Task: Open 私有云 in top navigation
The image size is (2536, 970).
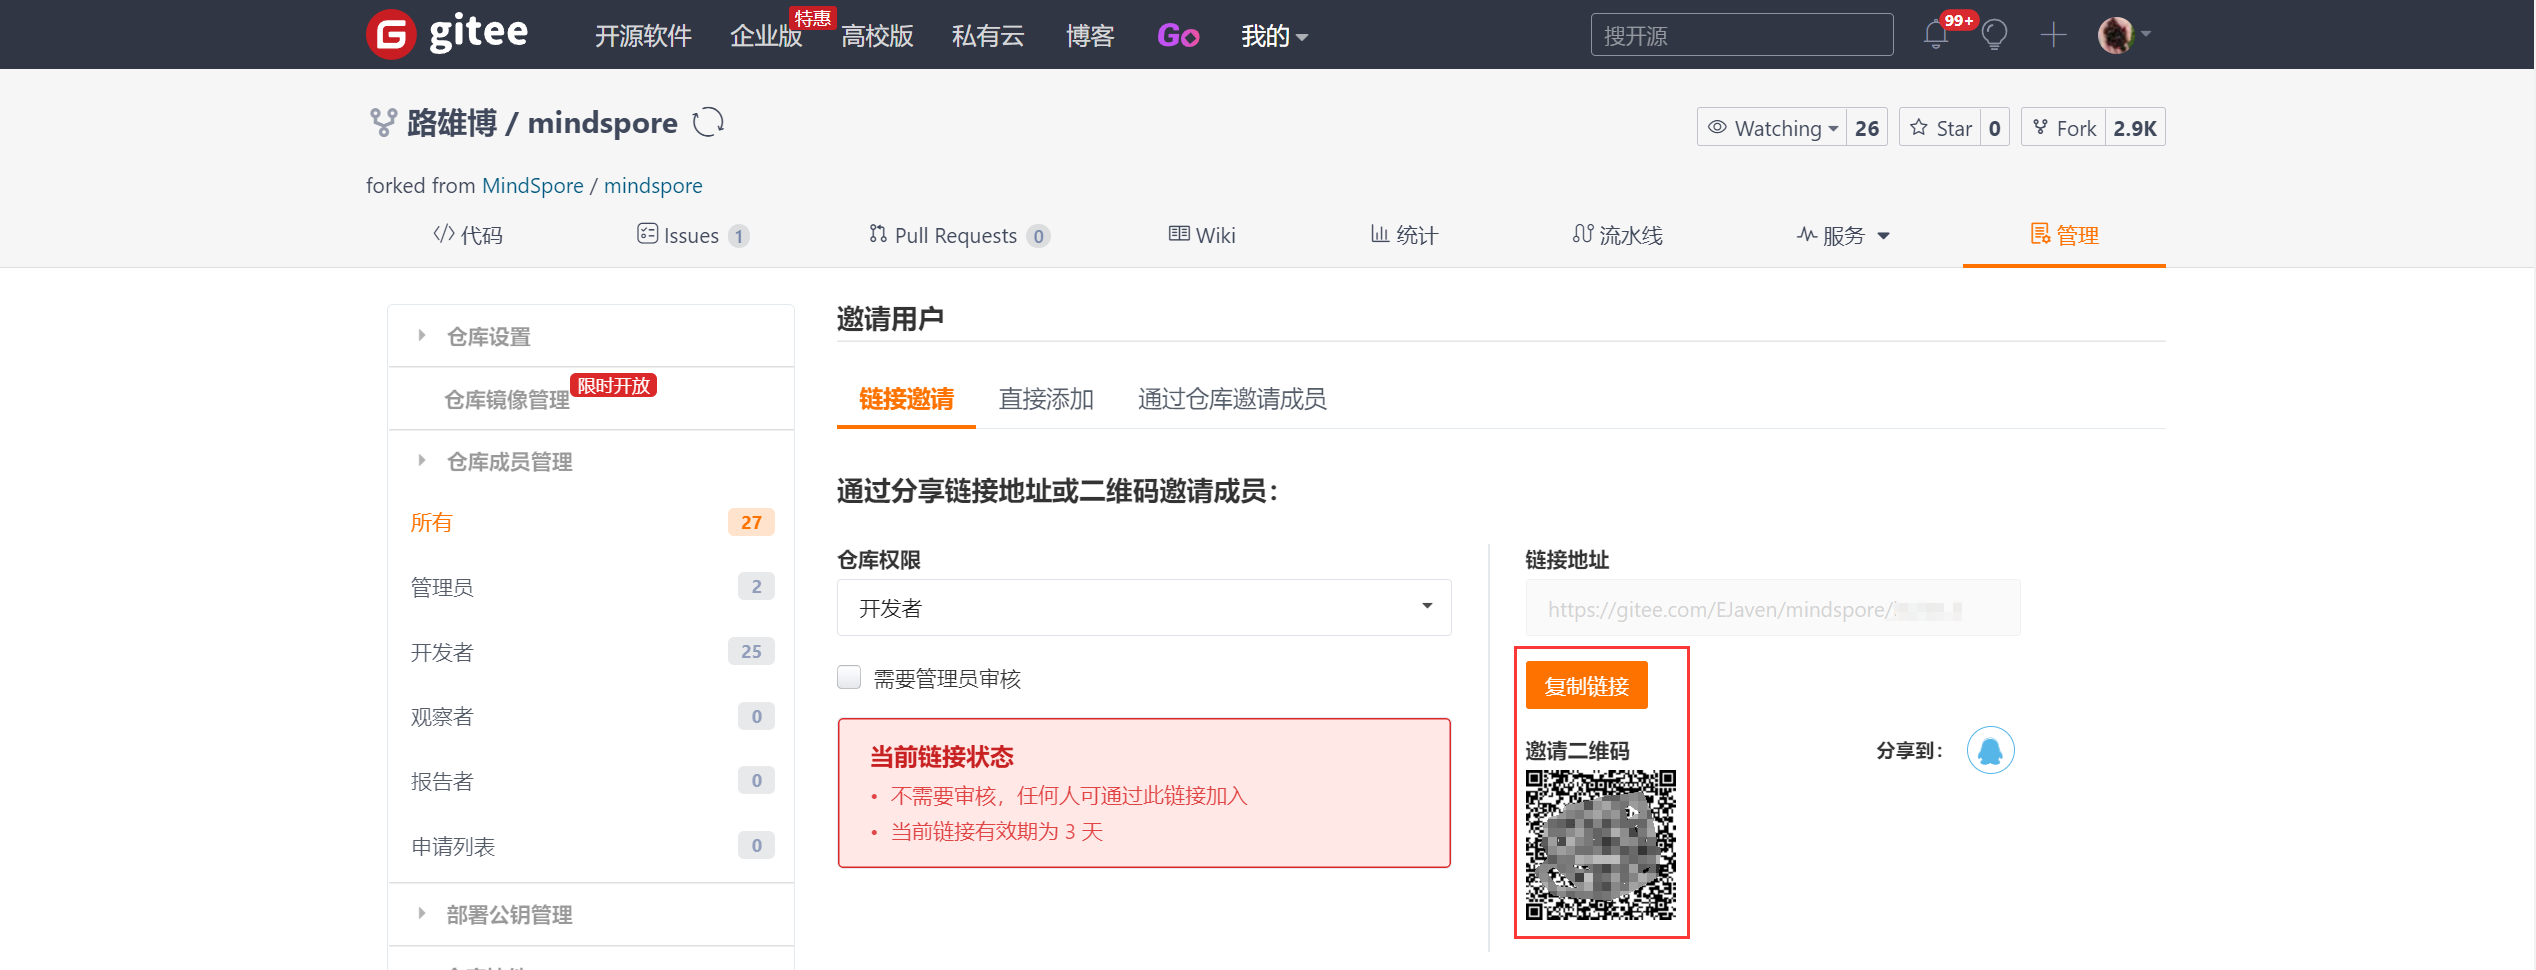Action: (x=988, y=36)
